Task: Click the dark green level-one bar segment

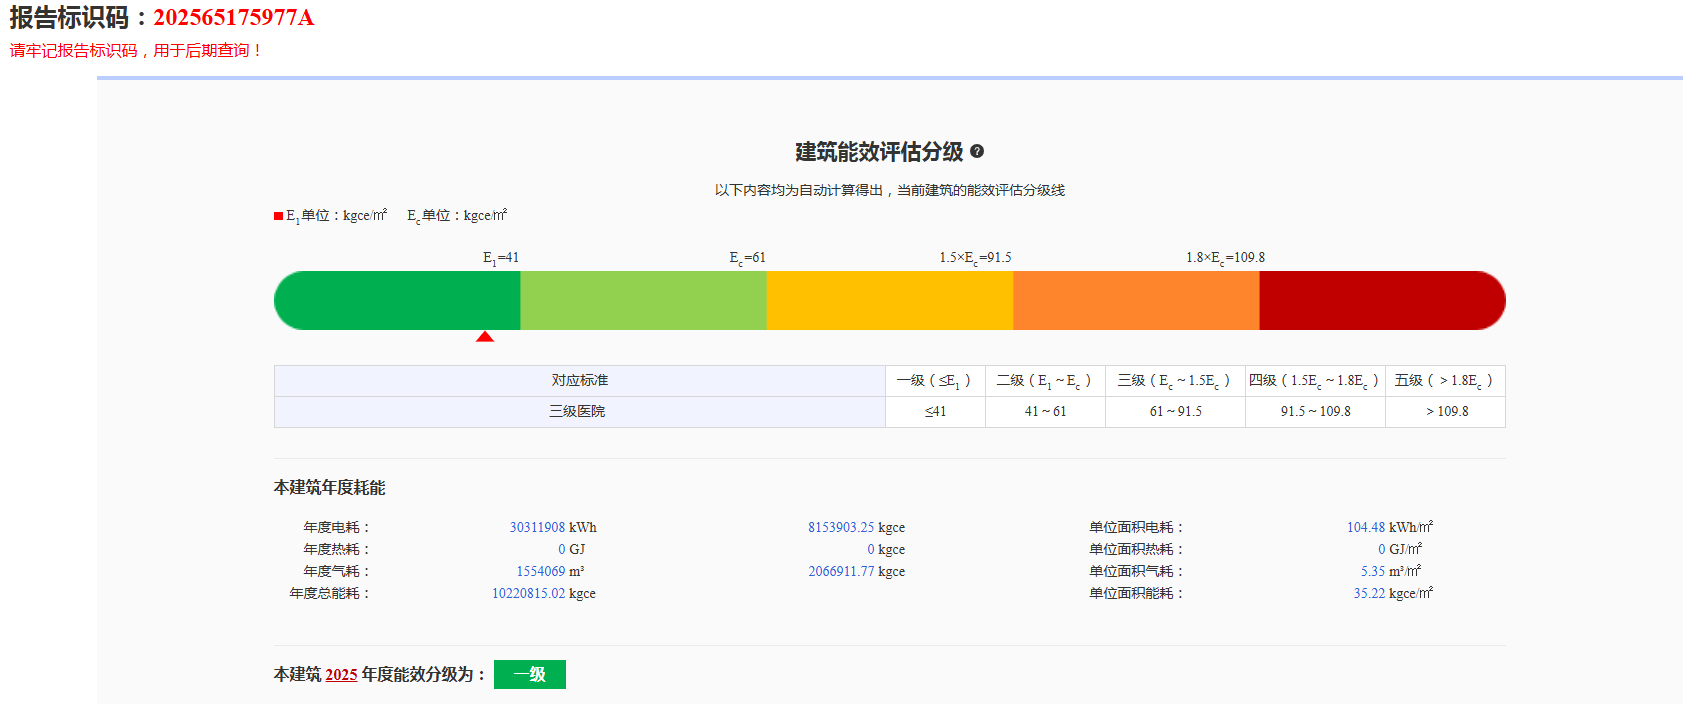Action: click(397, 300)
